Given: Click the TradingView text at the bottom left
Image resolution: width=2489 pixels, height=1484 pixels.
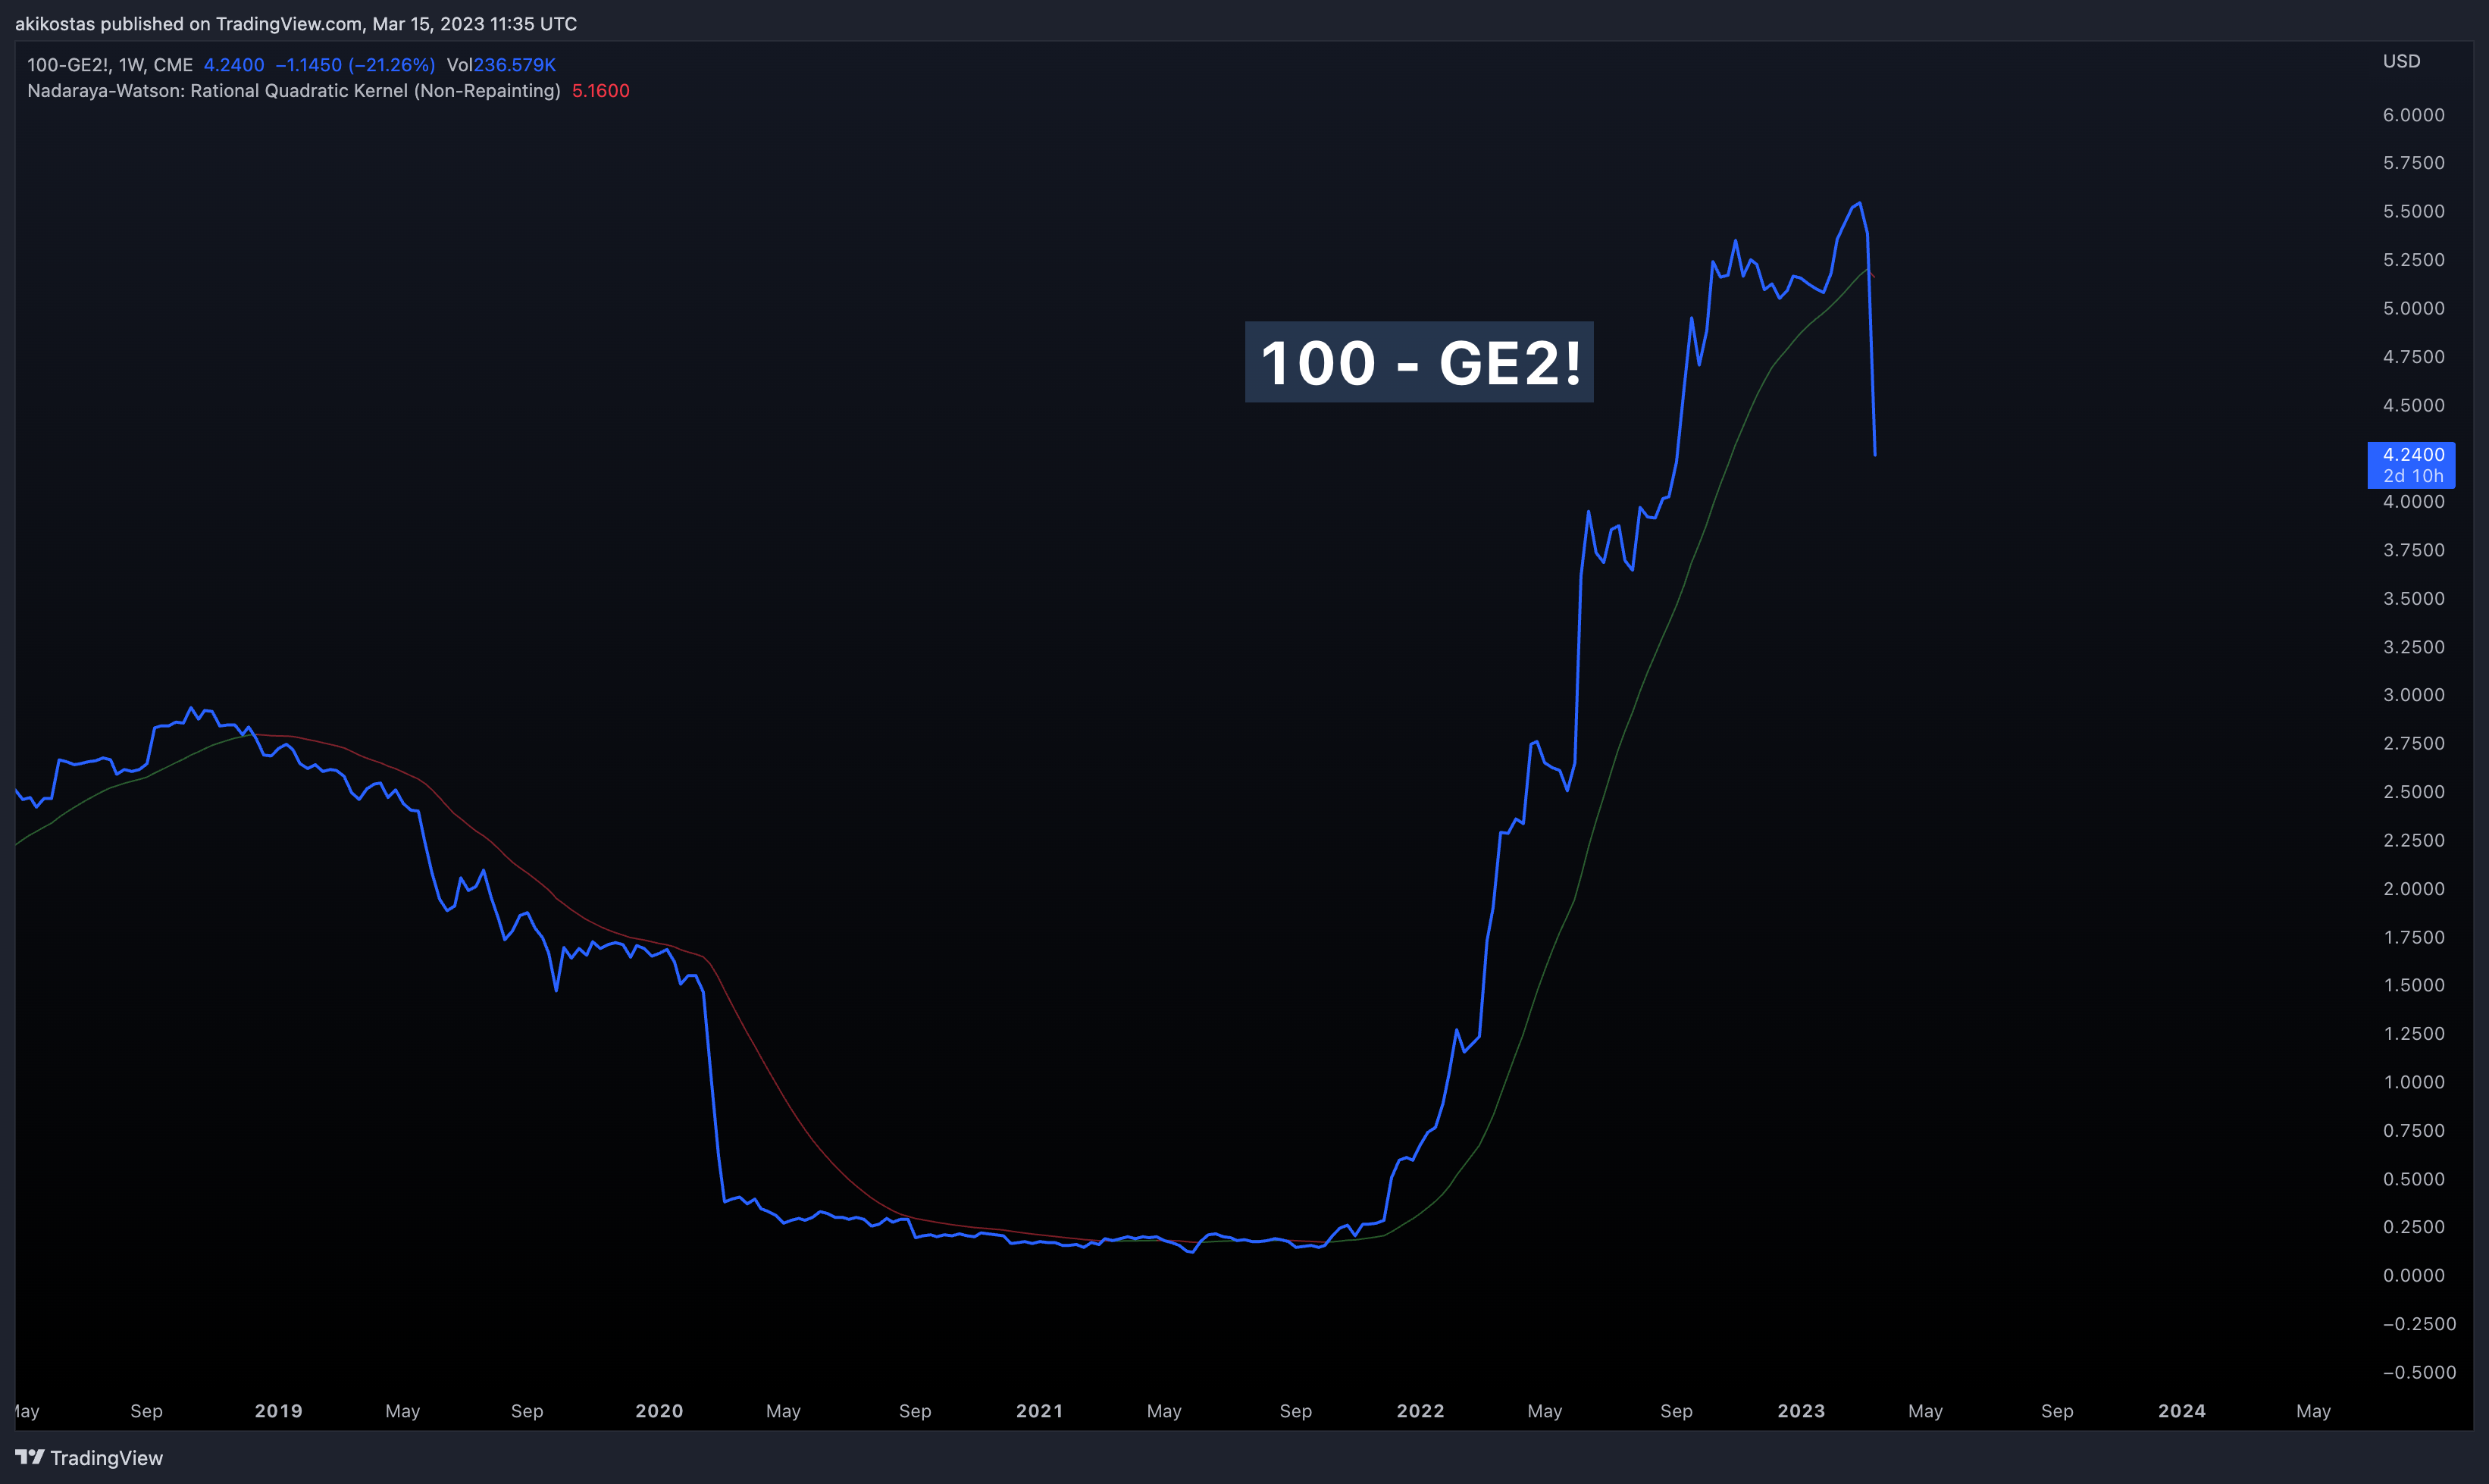Looking at the screenshot, I should pyautogui.click(x=106, y=1458).
